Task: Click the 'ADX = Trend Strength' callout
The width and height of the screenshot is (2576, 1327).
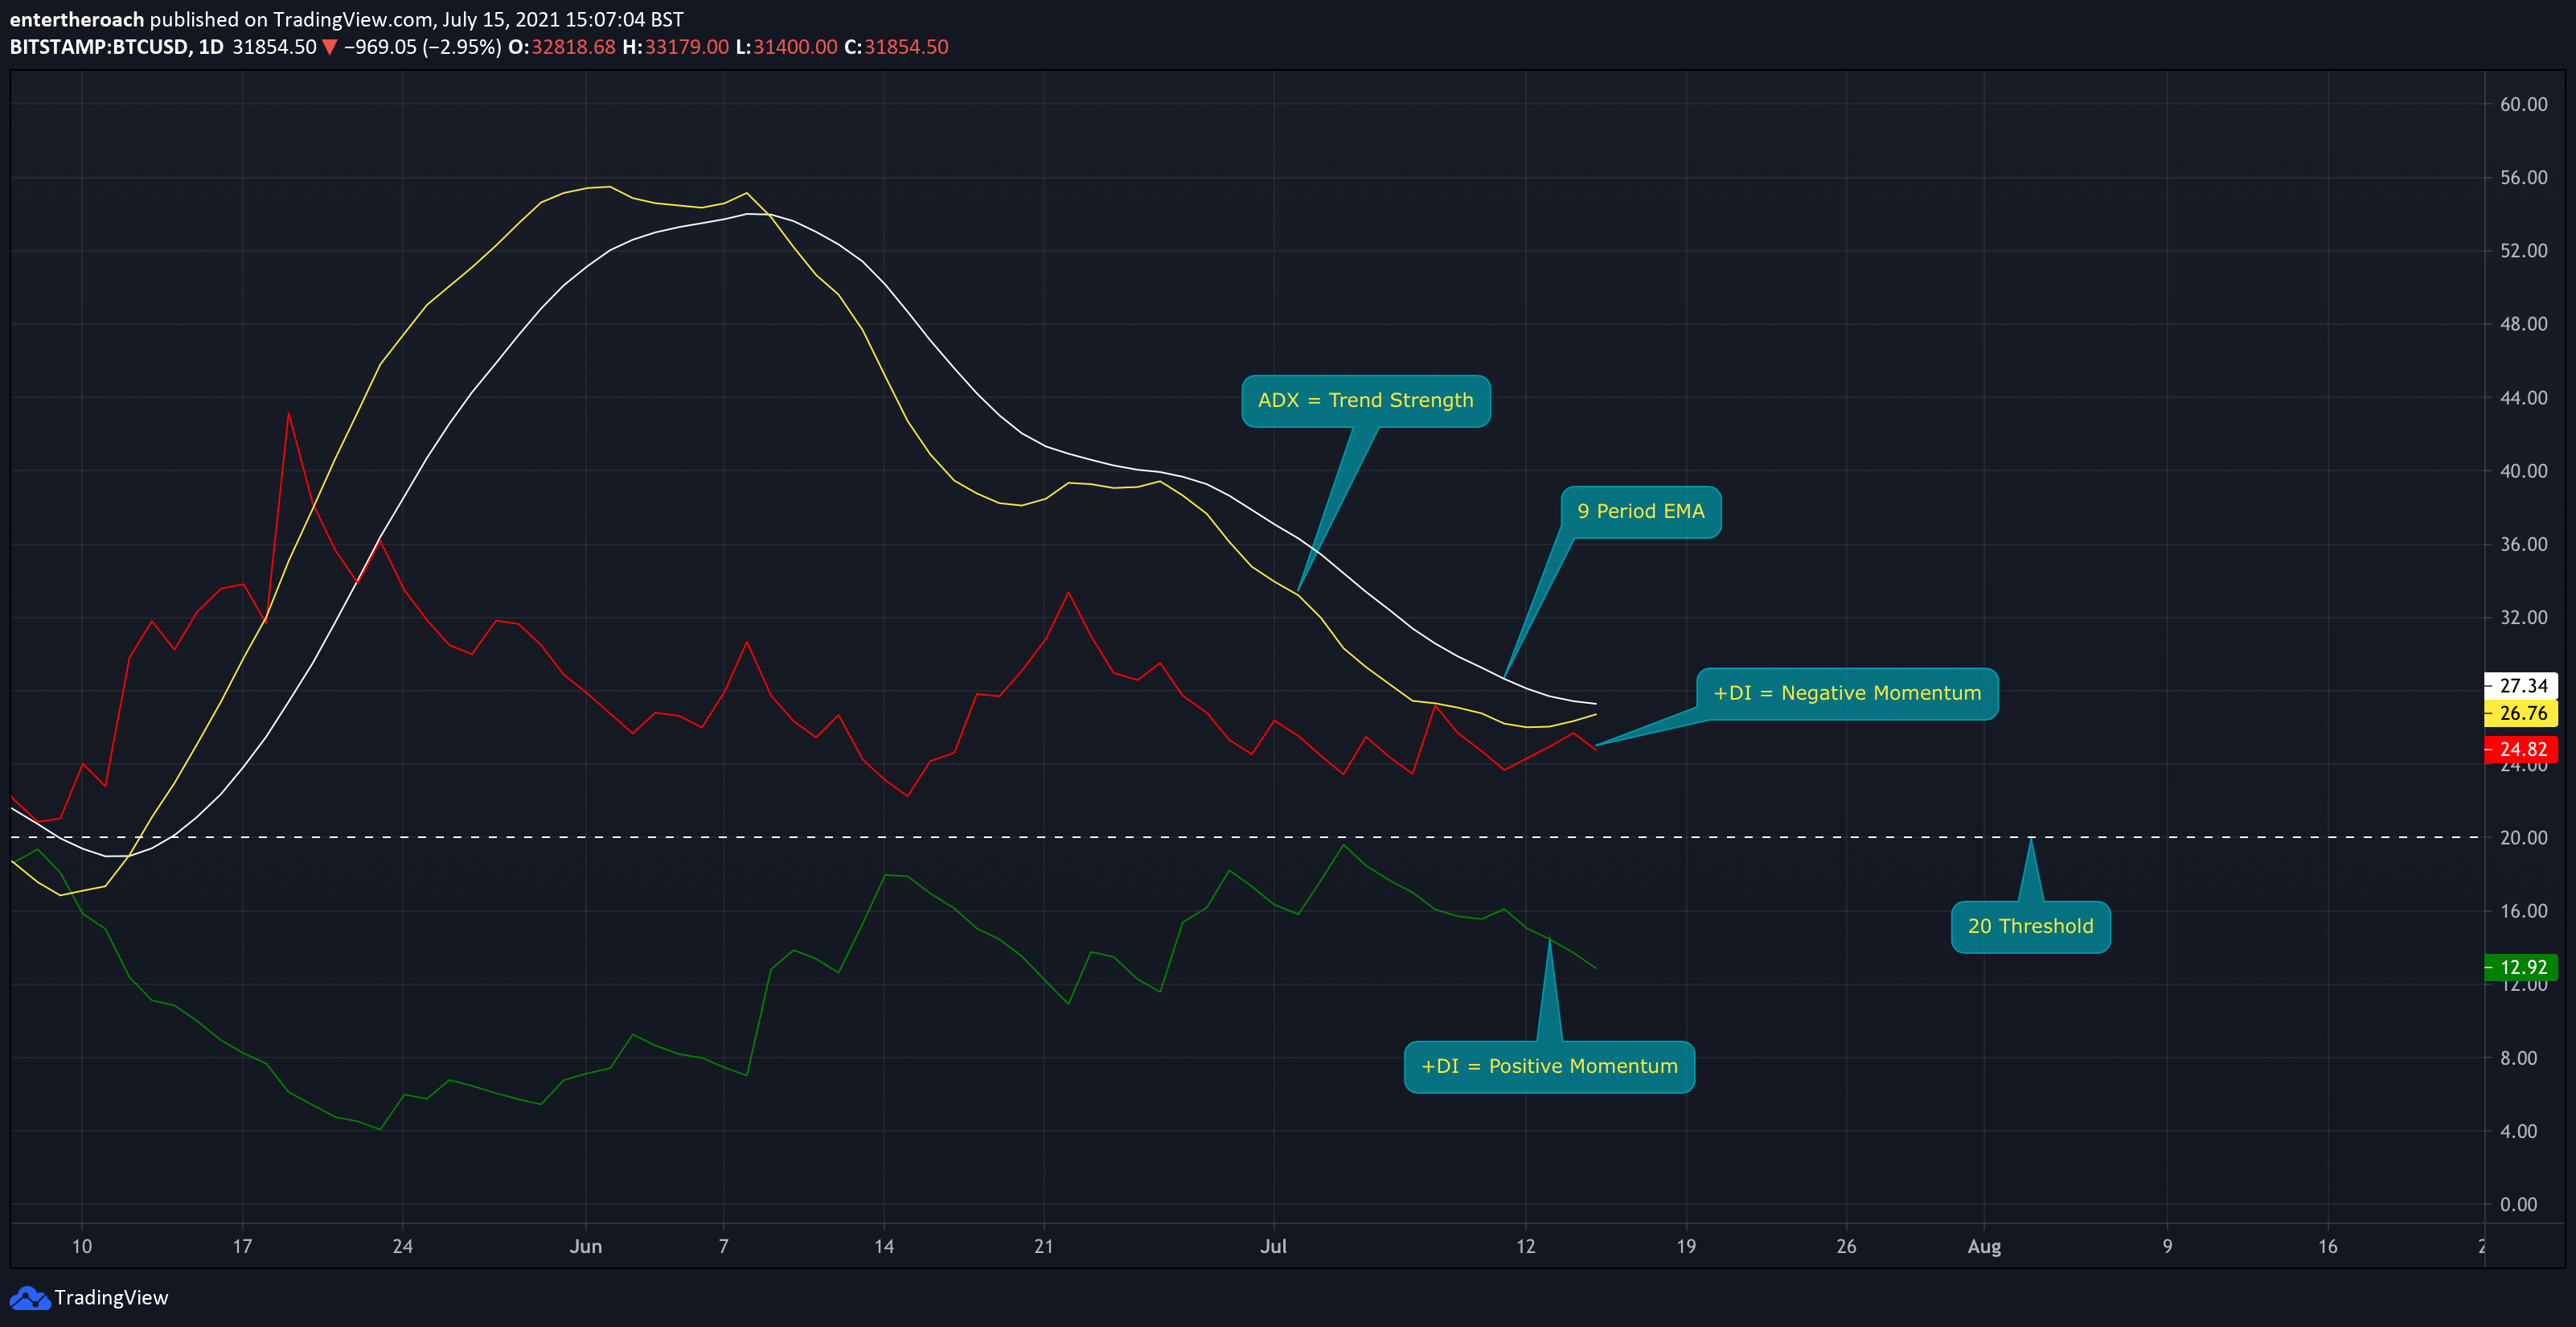Action: pyautogui.click(x=1365, y=401)
